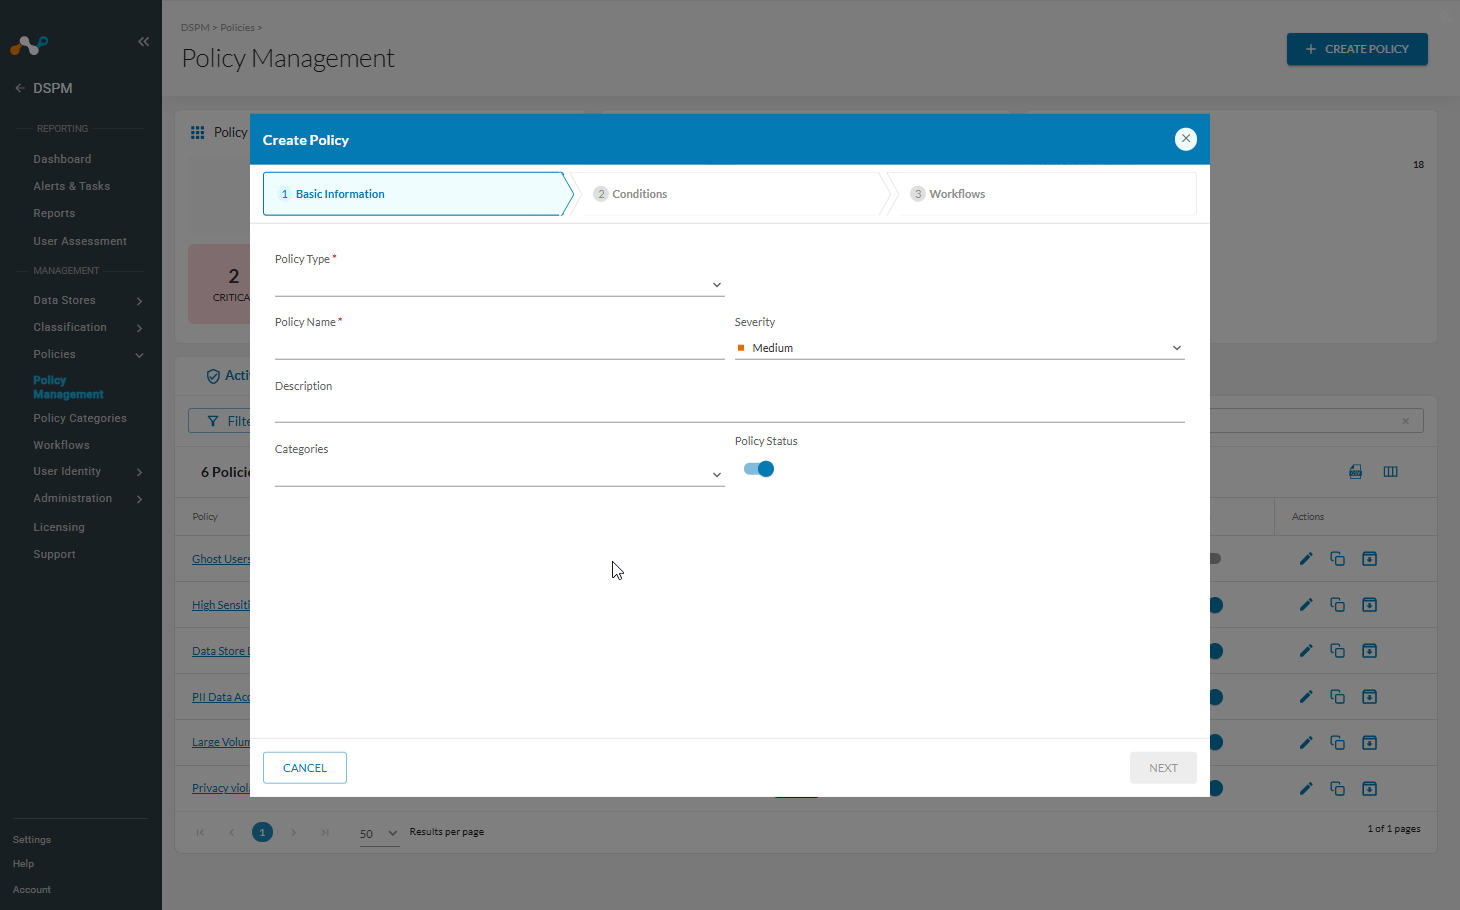Click the back arrow next to DSPM
Image resolution: width=1460 pixels, height=910 pixels.
tap(20, 88)
